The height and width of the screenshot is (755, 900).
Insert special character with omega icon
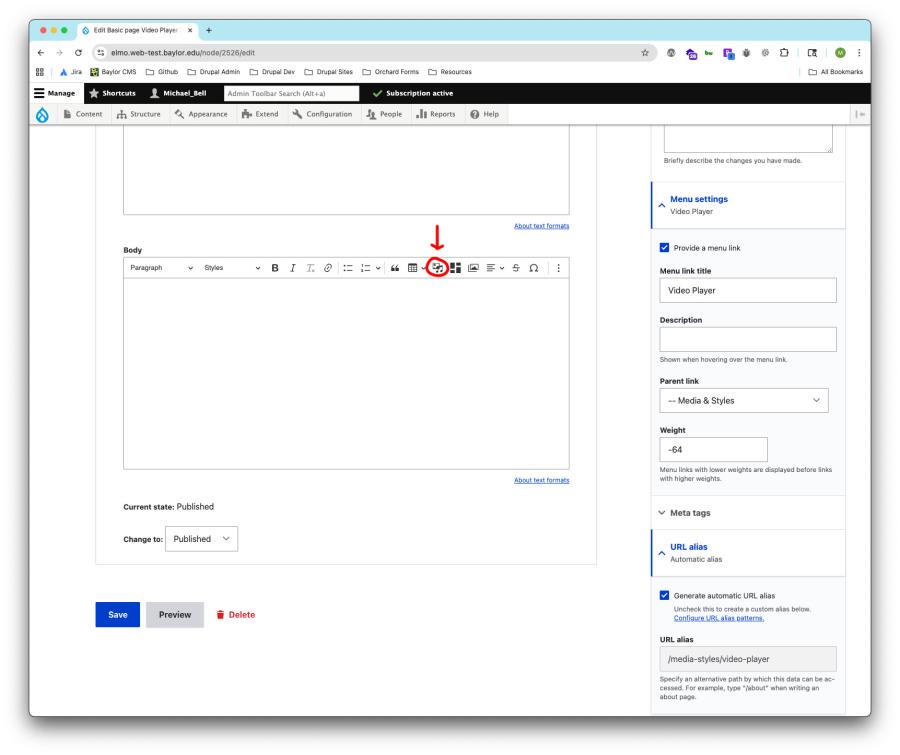click(534, 268)
